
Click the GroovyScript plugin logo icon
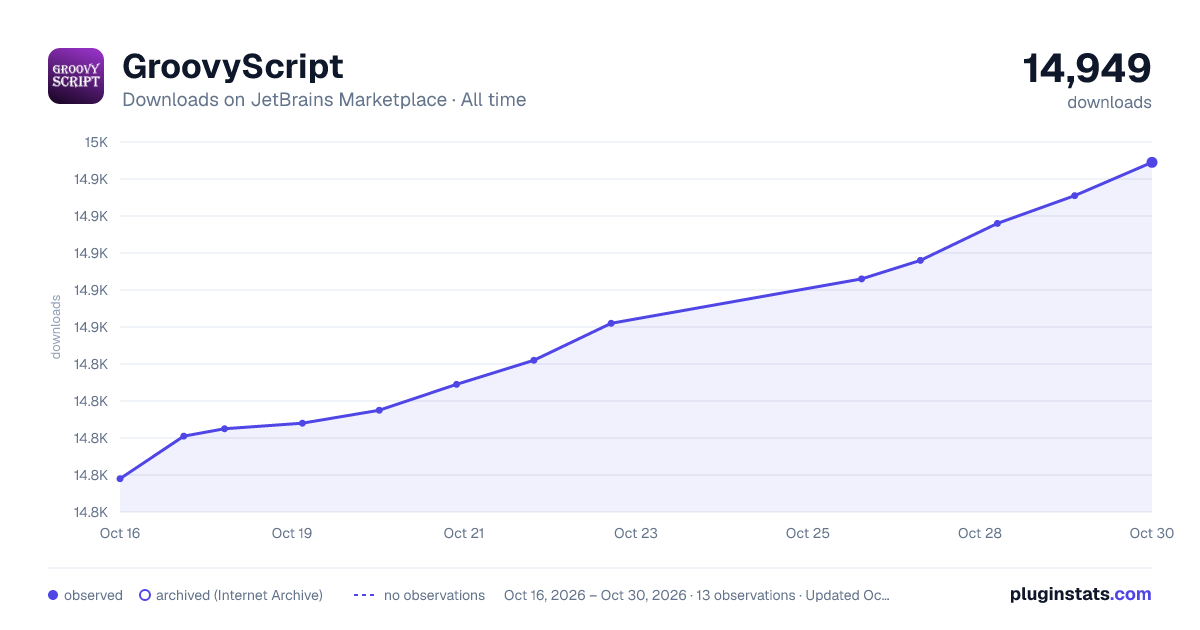(x=76, y=76)
